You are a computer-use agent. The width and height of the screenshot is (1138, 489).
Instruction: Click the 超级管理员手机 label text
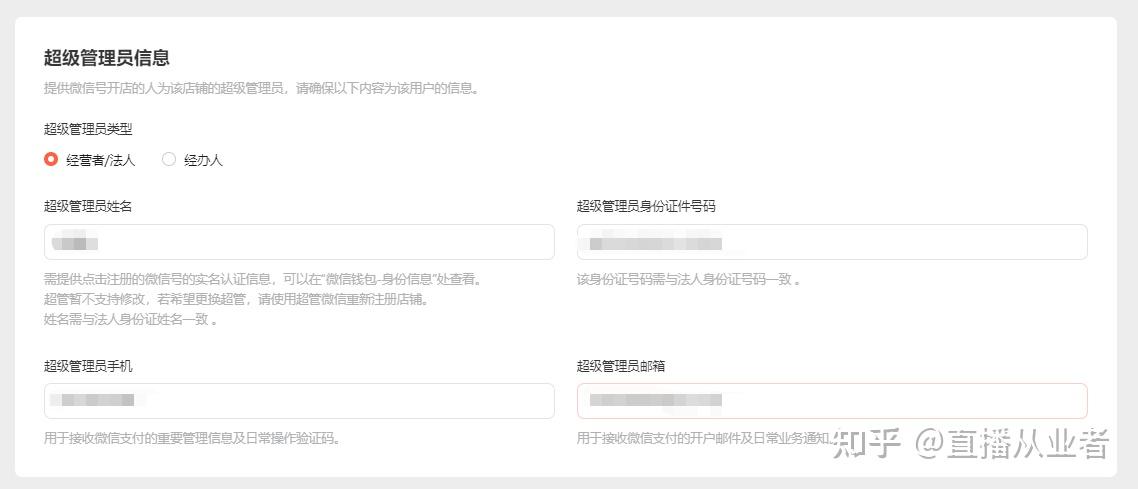[x=88, y=366]
